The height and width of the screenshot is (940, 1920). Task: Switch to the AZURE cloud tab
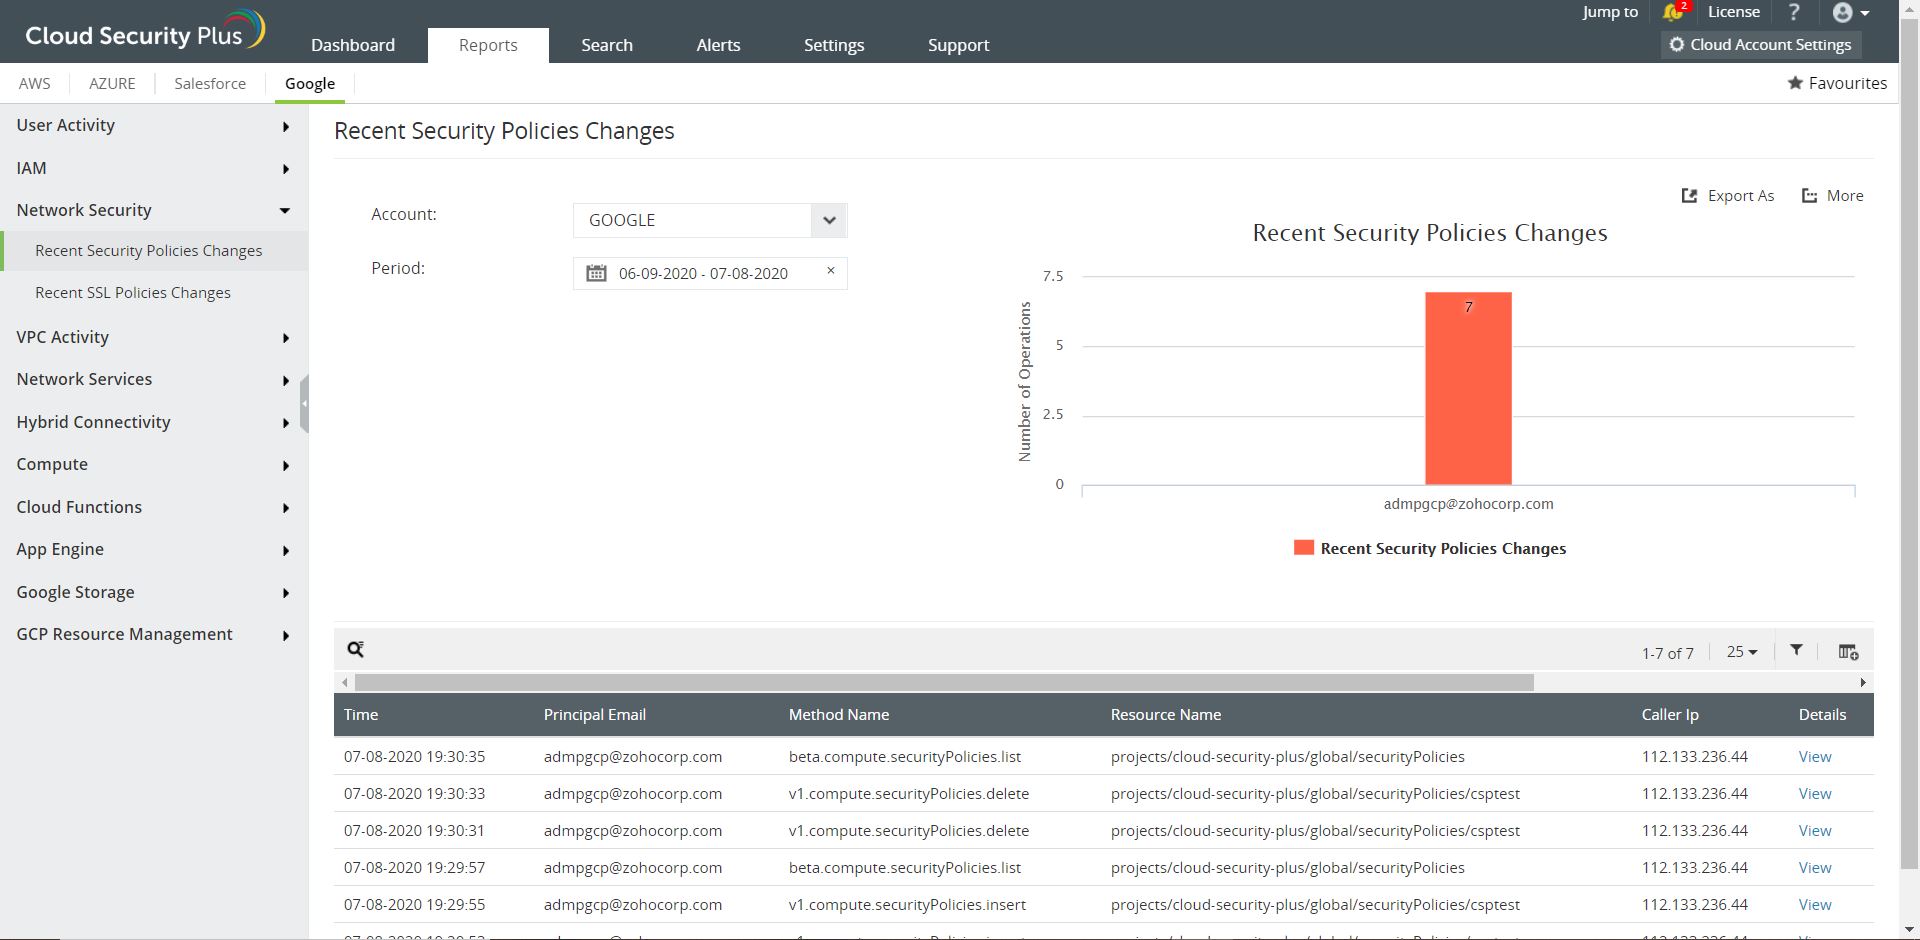click(112, 83)
